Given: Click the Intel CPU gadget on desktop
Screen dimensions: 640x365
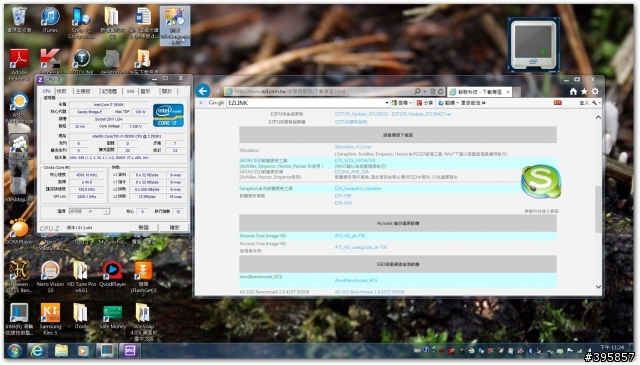Looking at the screenshot, I should 533,45.
